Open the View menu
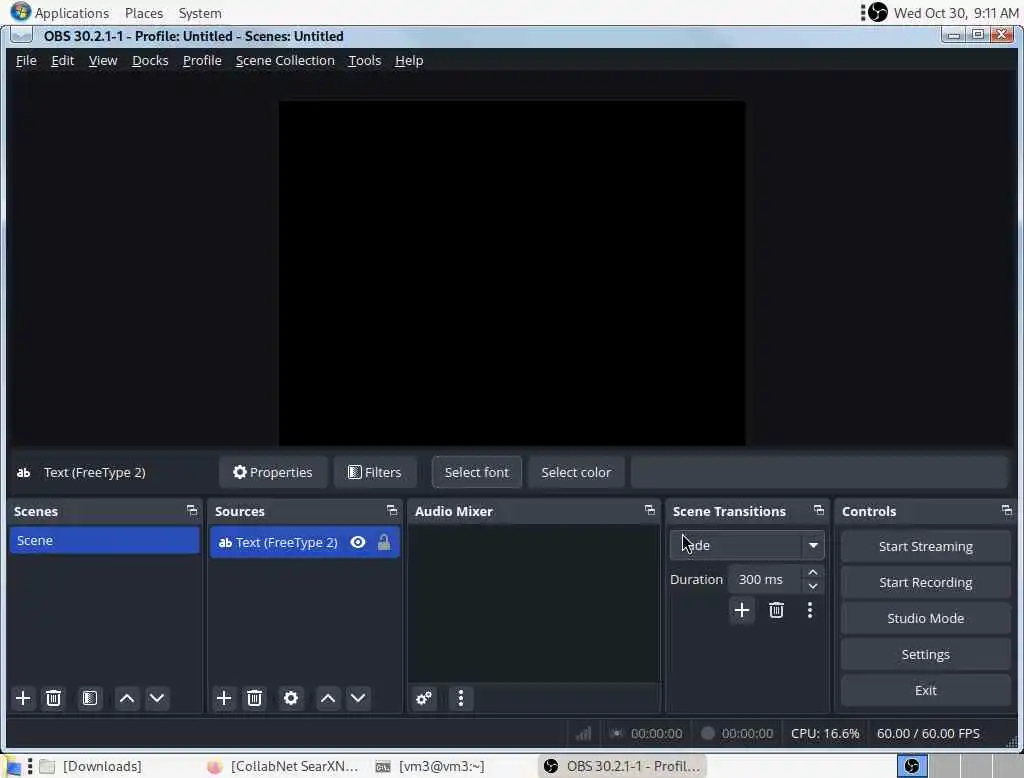The width and height of the screenshot is (1024, 778). [103, 60]
